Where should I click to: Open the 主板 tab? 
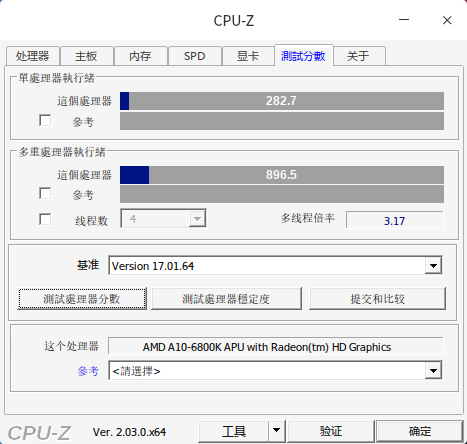coord(86,56)
